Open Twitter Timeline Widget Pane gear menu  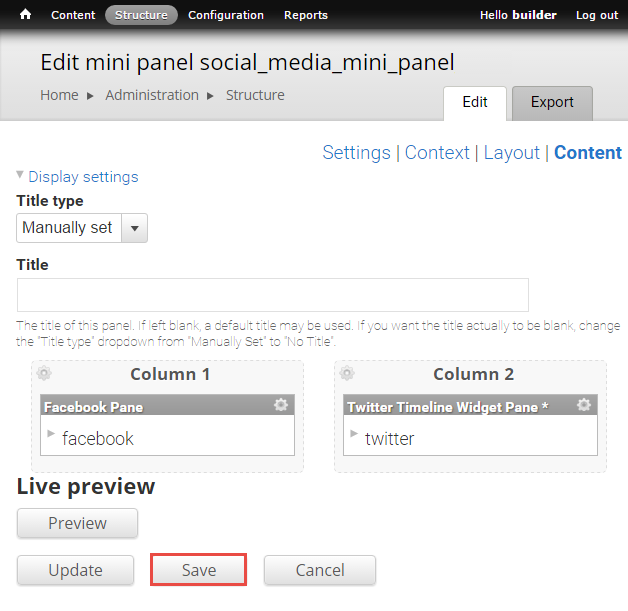click(x=584, y=405)
